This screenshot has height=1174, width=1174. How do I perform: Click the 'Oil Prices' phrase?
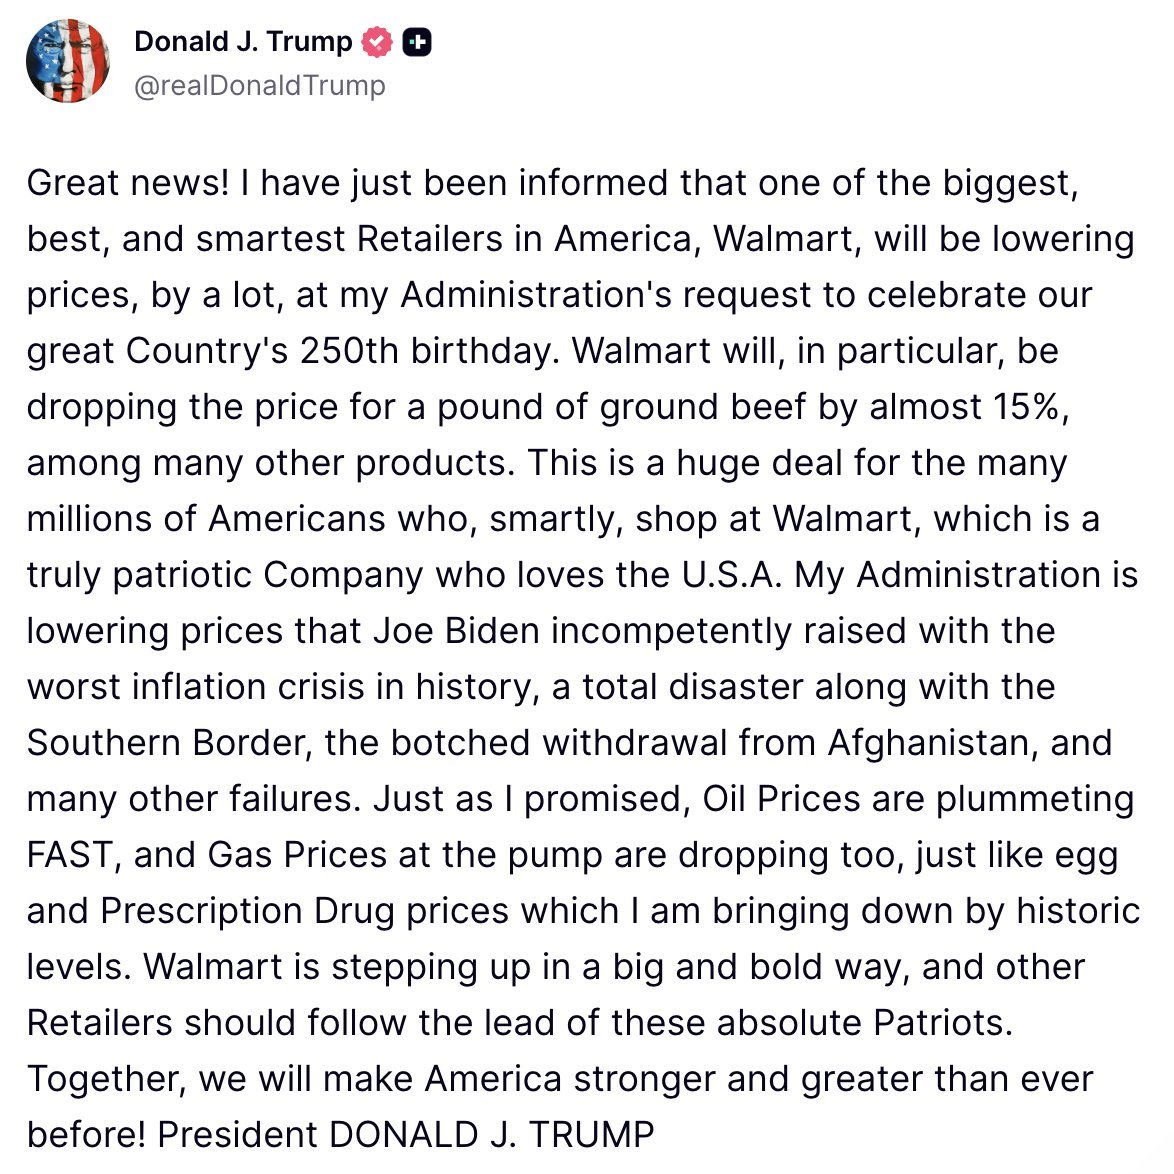(781, 799)
